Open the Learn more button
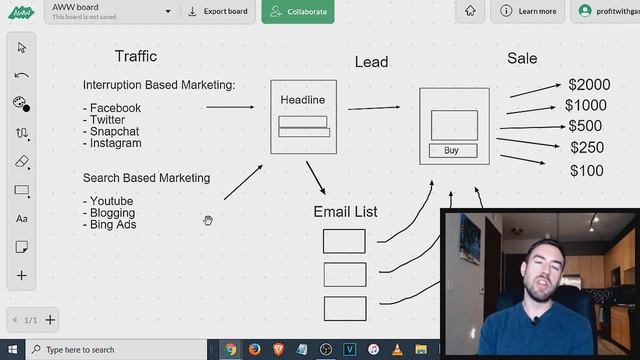Screen dimensions: 640x360 (x=528, y=11)
